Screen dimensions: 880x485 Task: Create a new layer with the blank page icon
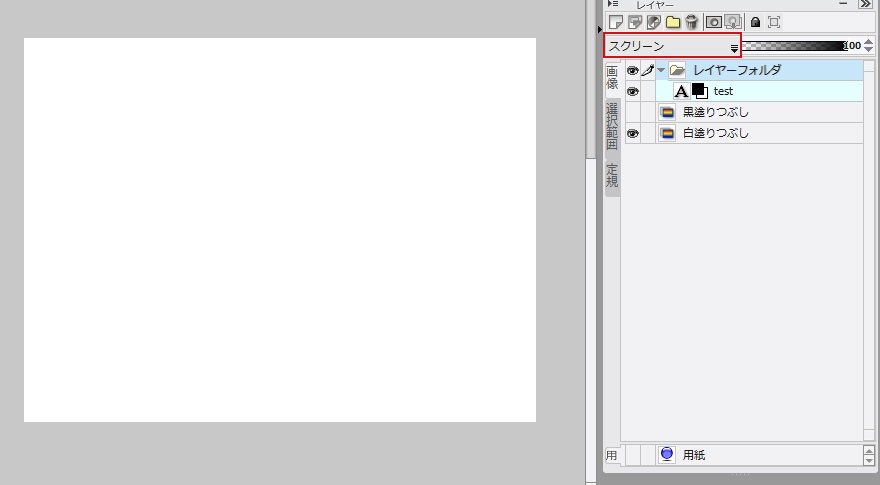(616, 22)
